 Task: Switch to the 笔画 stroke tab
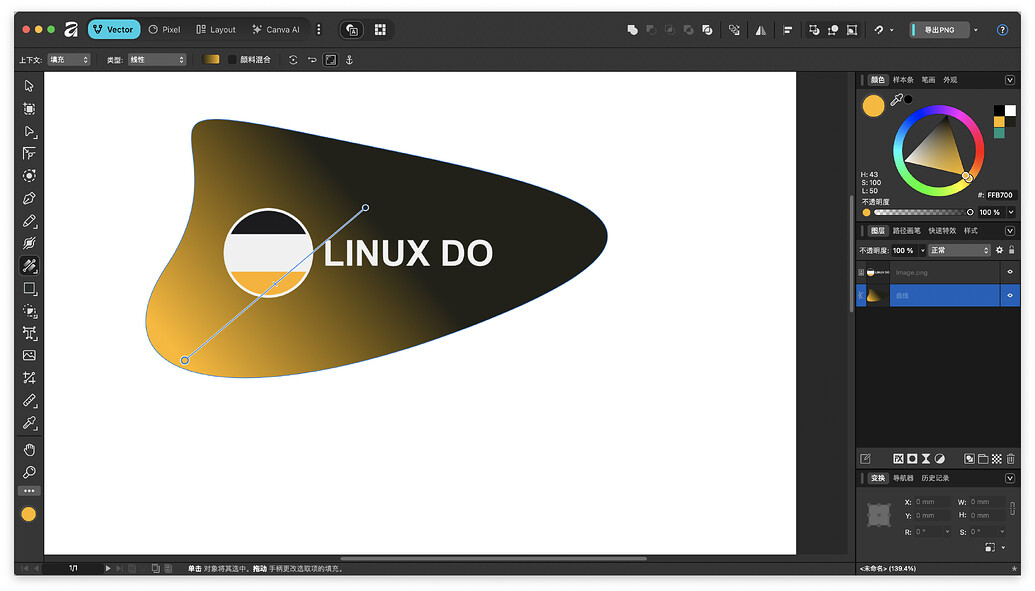pyautogui.click(x=928, y=80)
